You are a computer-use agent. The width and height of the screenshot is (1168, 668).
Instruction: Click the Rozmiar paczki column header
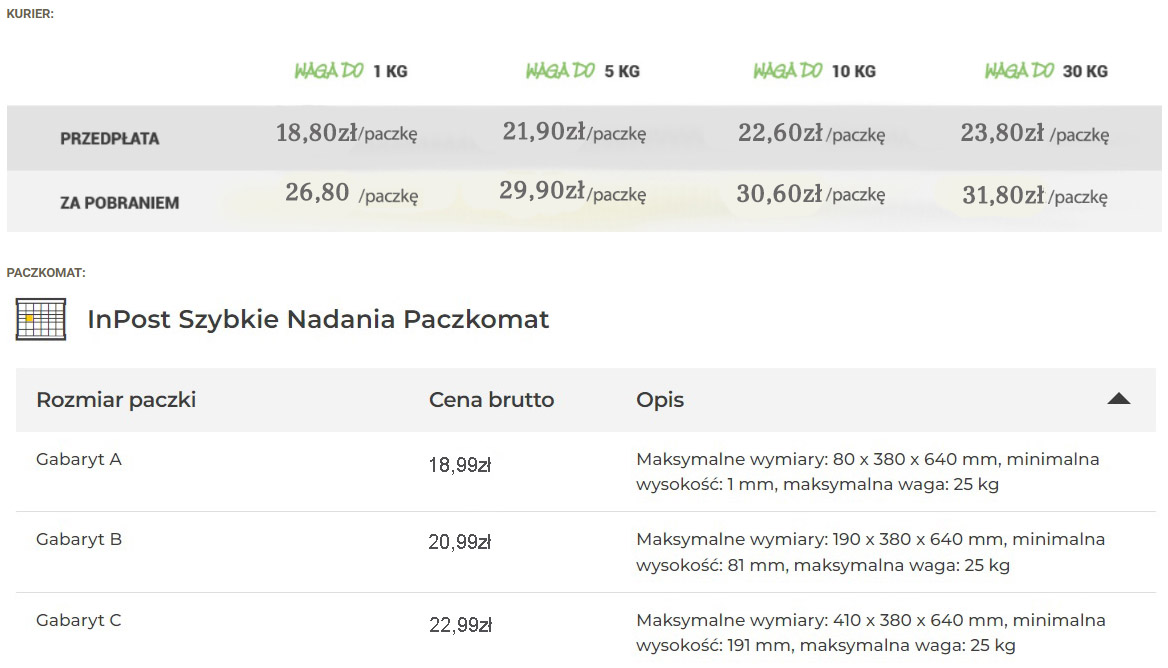pos(116,400)
